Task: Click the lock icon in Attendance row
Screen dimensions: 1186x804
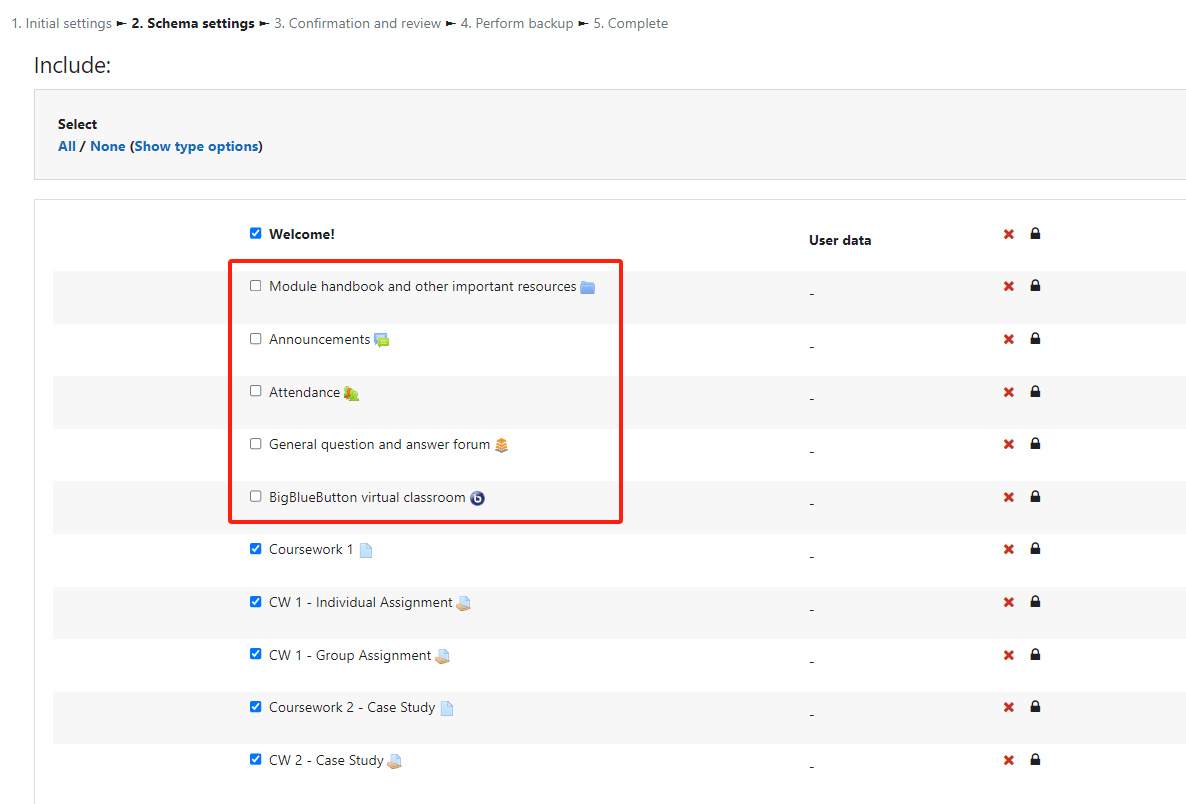Action: pos(1035,392)
